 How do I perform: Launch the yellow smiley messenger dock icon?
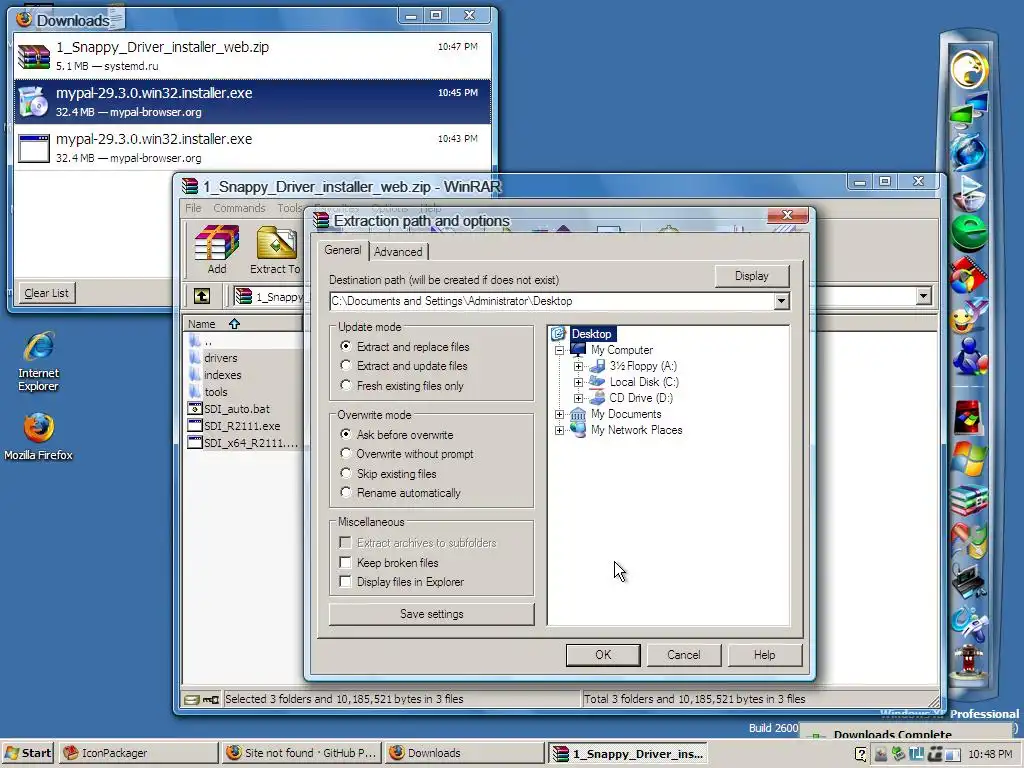point(969,317)
